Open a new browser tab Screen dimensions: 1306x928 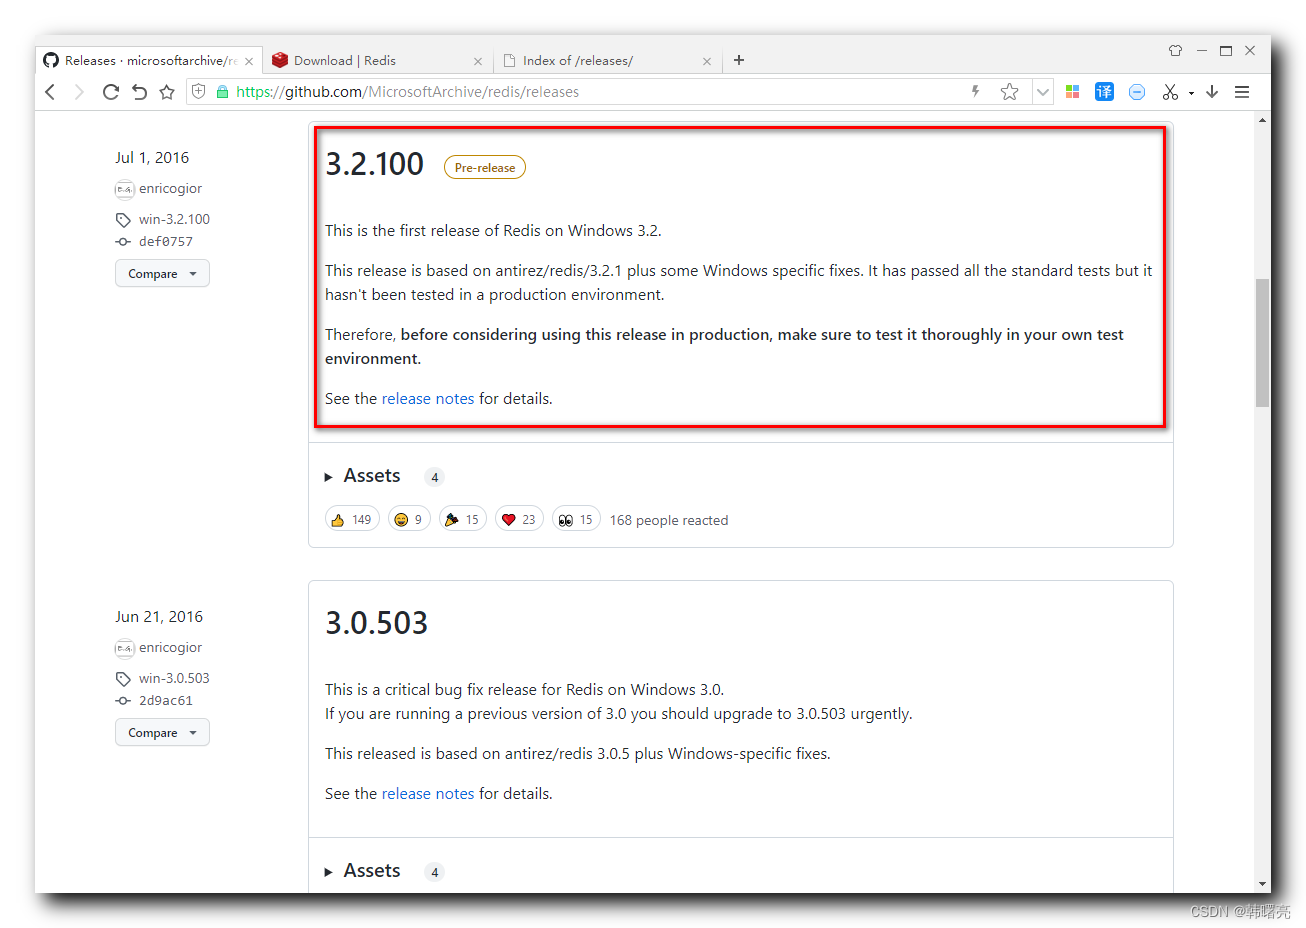coord(739,60)
